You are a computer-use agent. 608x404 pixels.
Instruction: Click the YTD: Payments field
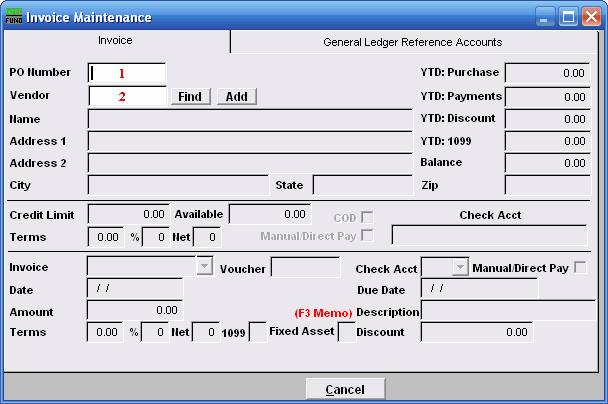[548, 97]
